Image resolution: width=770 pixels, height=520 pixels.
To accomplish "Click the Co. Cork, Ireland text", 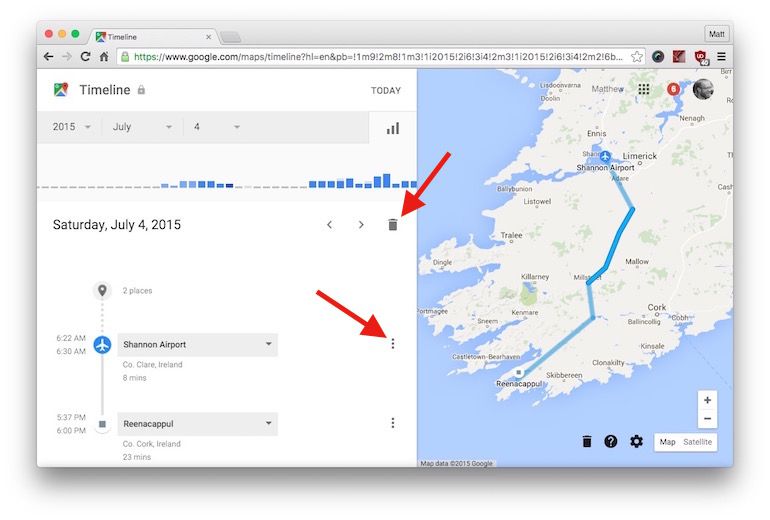I will tap(152, 444).
